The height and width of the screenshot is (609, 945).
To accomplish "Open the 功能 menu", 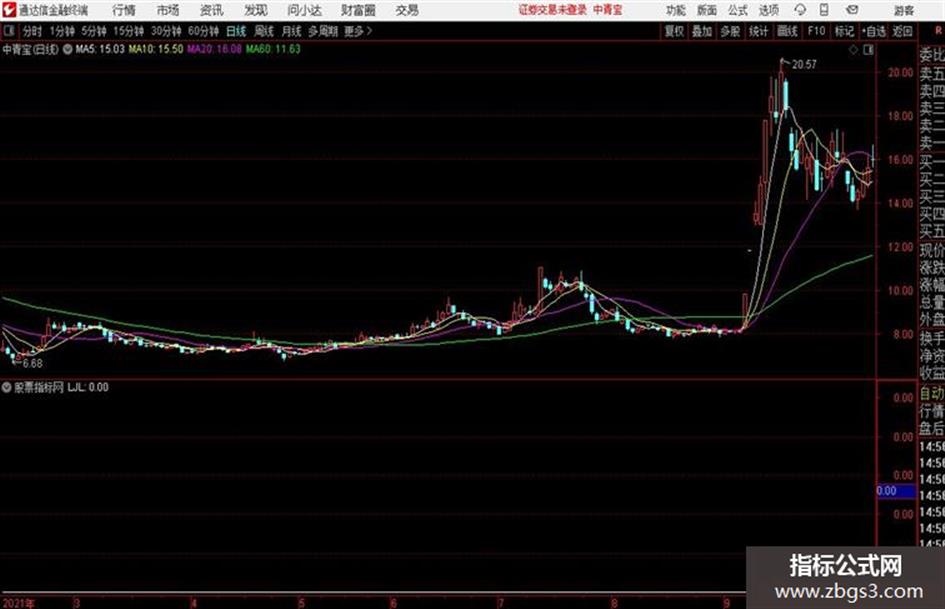I will coord(676,10).
